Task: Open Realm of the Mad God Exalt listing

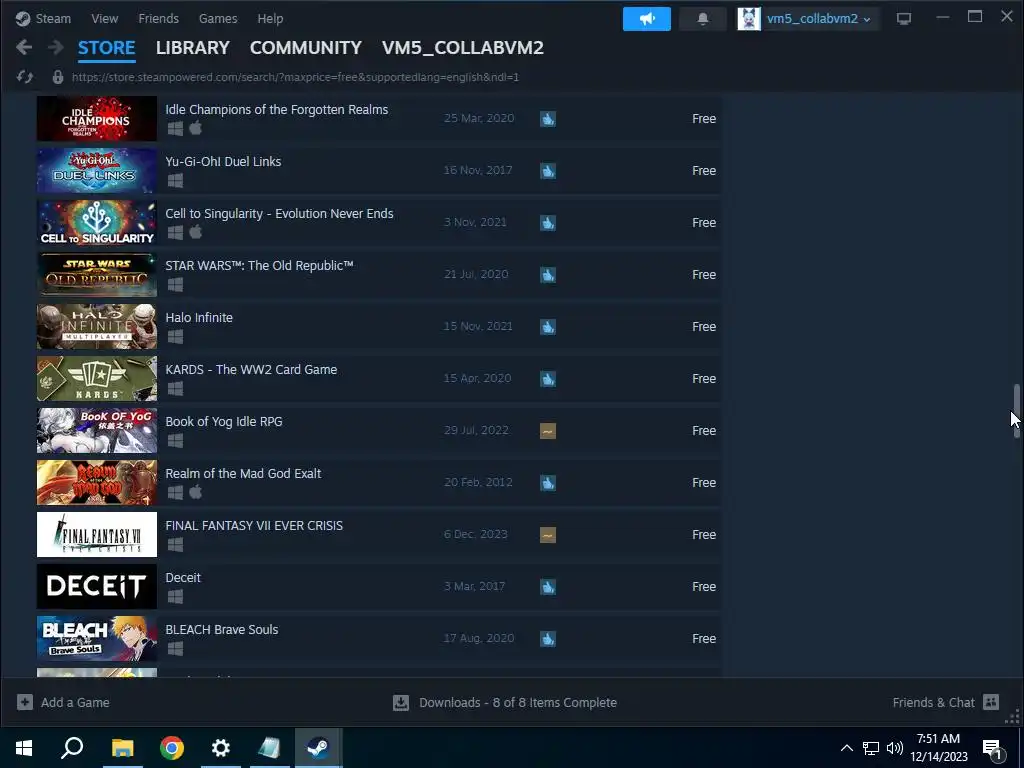Action: pyautogui.click(x=379, y=483)
